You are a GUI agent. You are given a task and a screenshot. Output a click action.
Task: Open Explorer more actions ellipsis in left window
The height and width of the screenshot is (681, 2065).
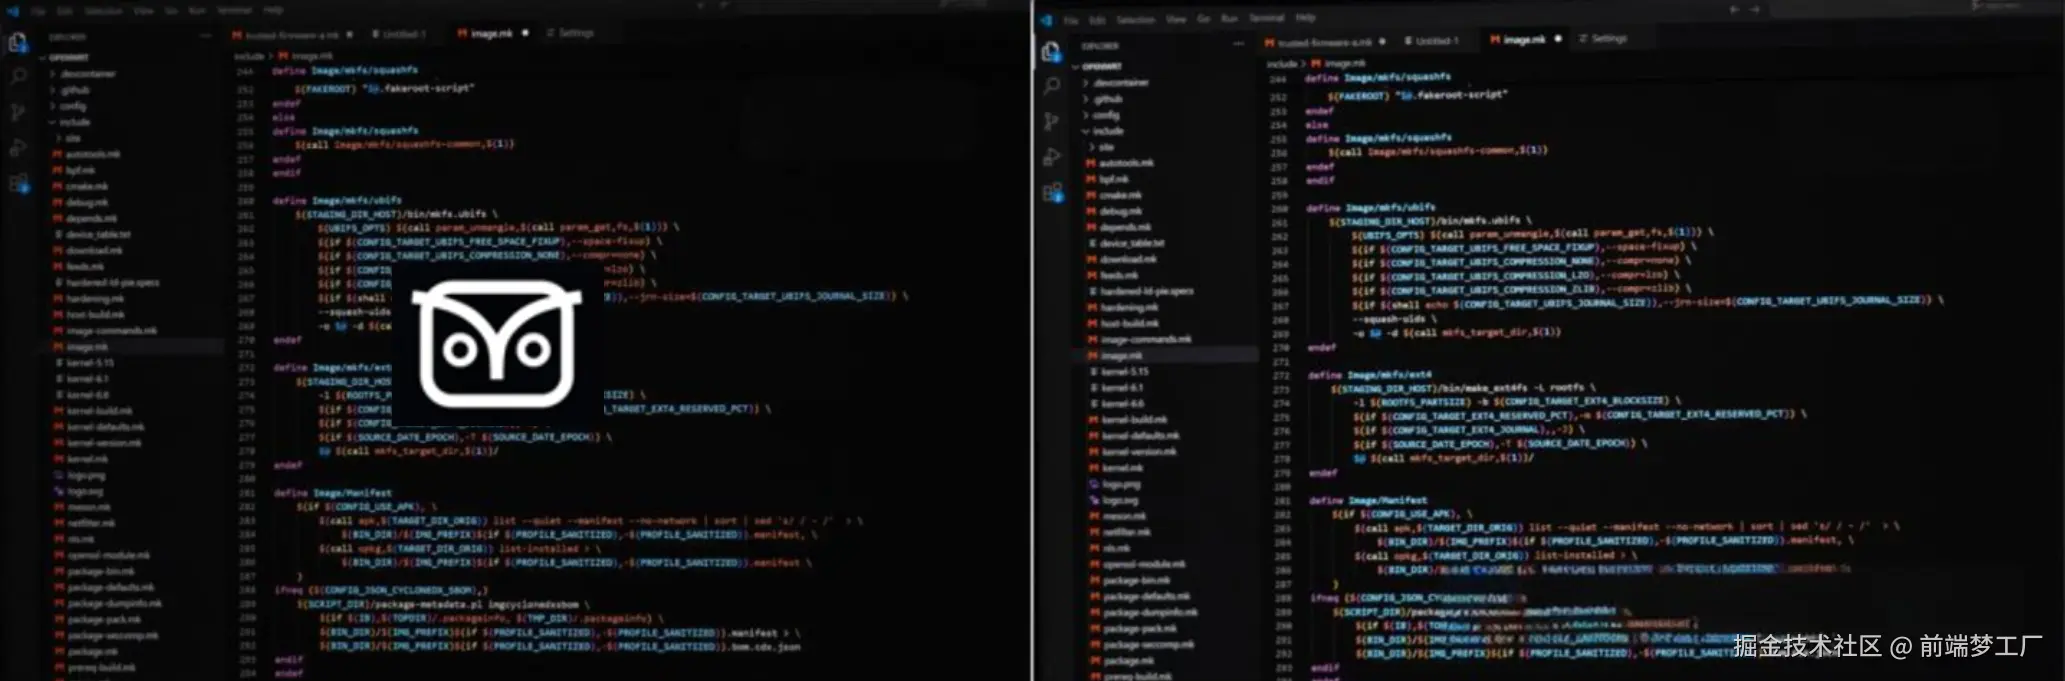(x=206, y=35)
